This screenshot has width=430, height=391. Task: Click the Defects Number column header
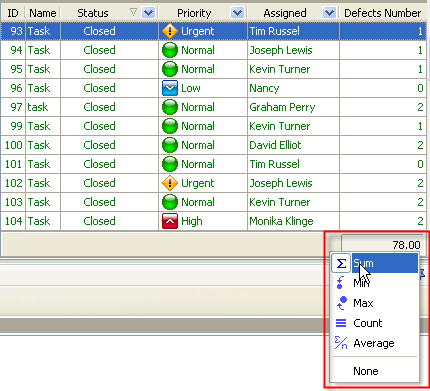(383, 13)
